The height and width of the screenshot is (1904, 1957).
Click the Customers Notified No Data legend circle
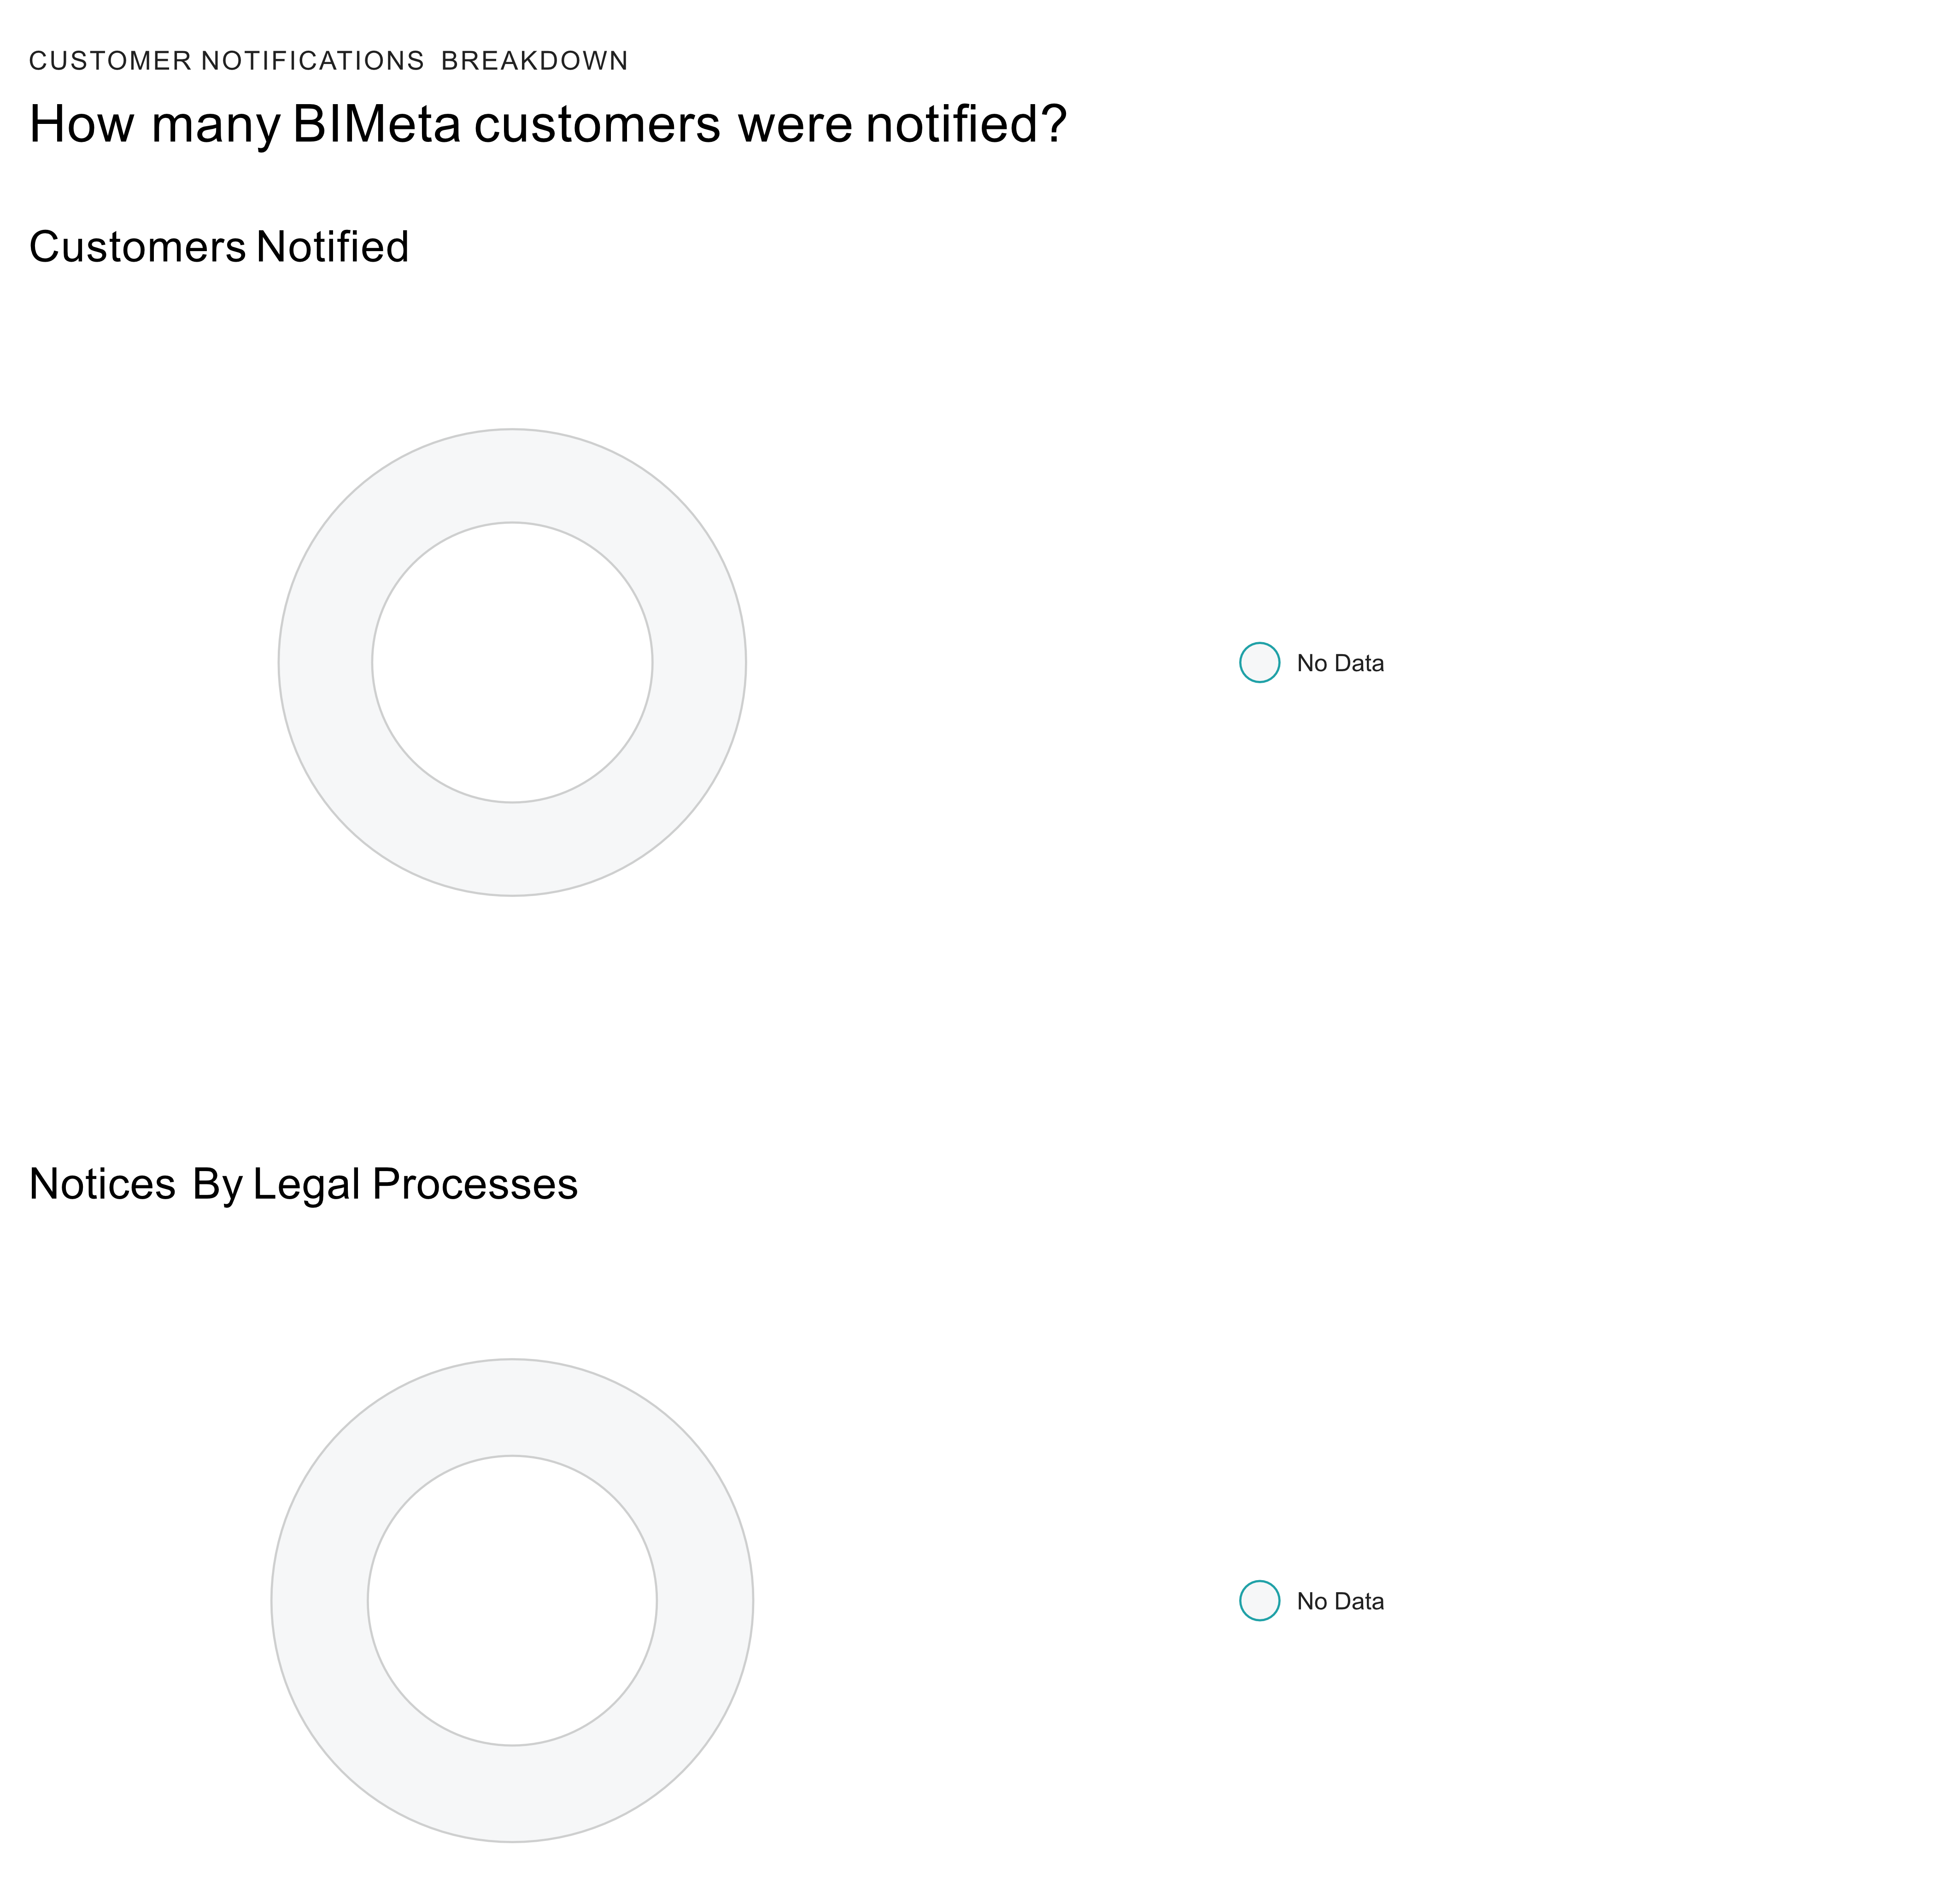click(x=1259, y=662)
